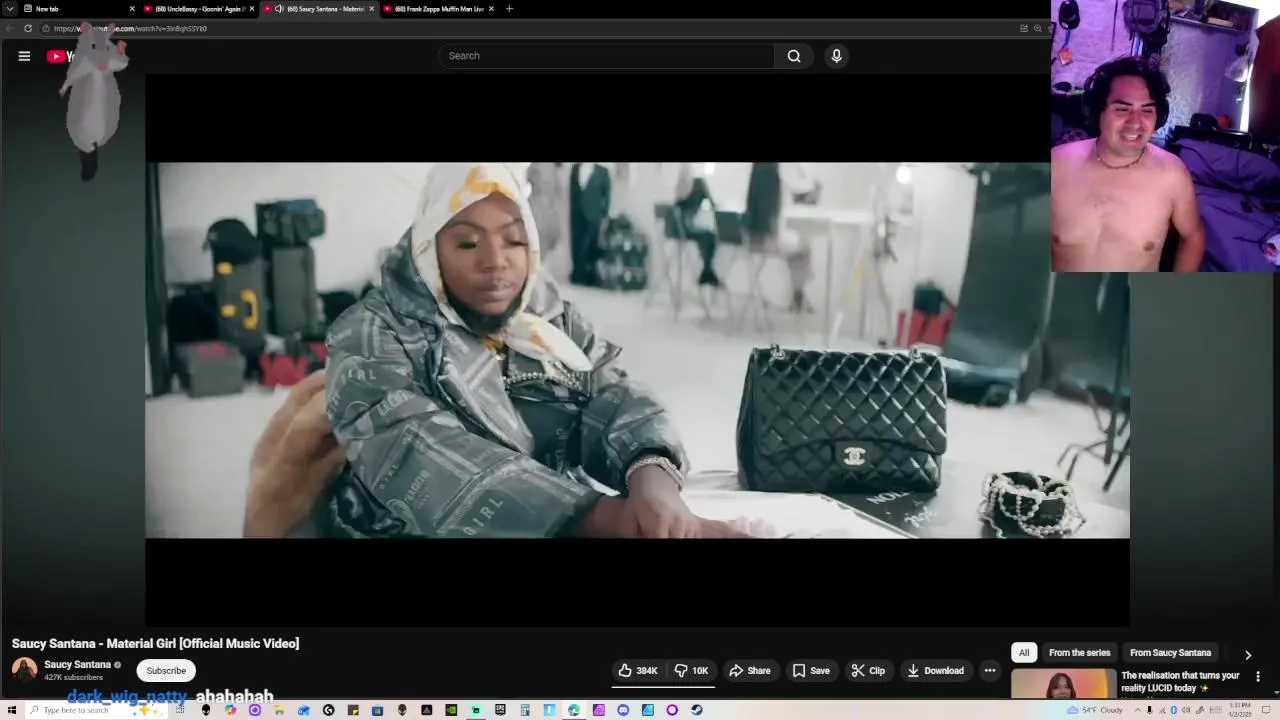Close the Frank Zappa Muffin Man tab
The height and width of the screenshot is (720, 1280).
(491, 9)
